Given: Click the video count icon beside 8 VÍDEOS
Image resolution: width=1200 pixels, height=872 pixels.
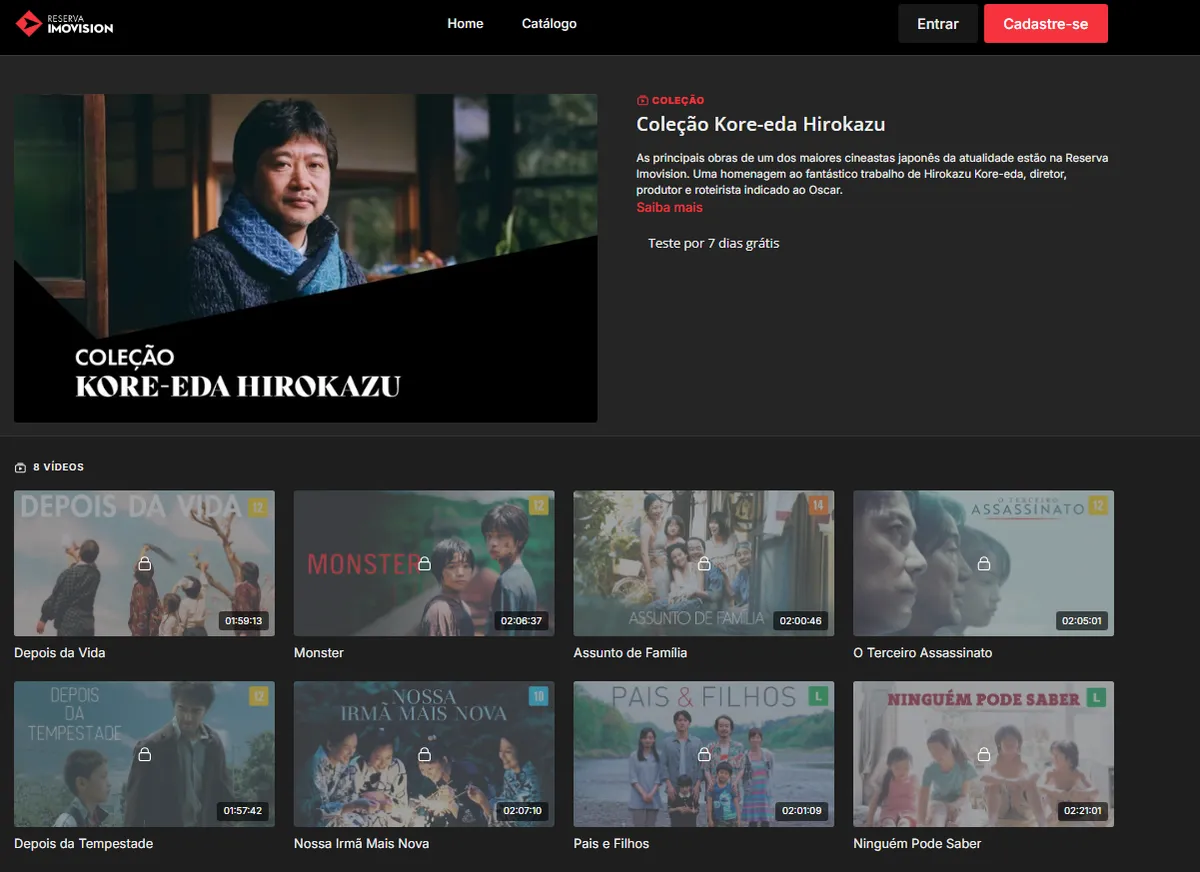Looking at the screenshot, I should 20,467.
